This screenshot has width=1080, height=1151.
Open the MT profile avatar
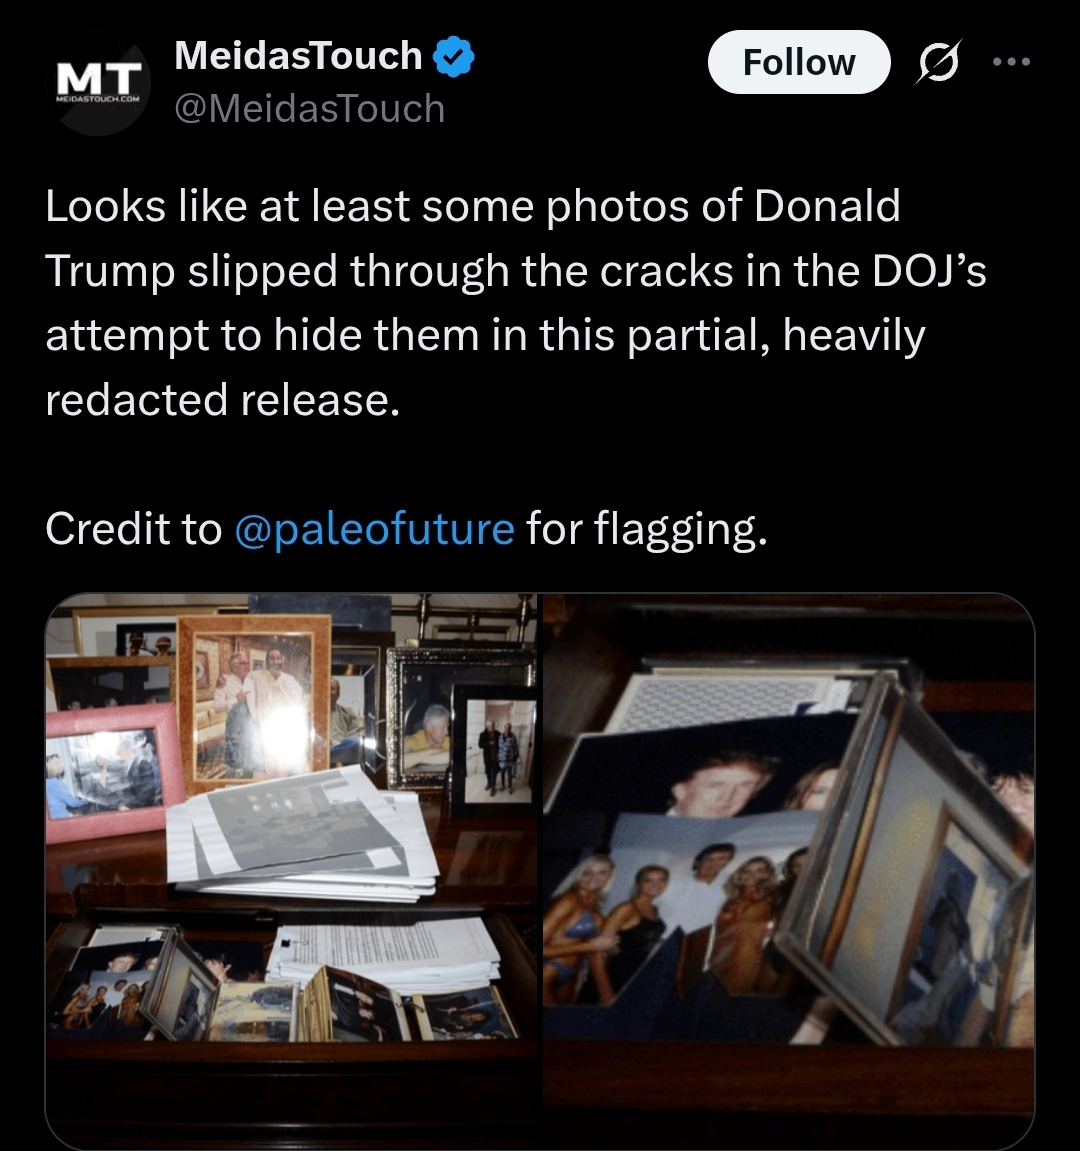point(100,85)
